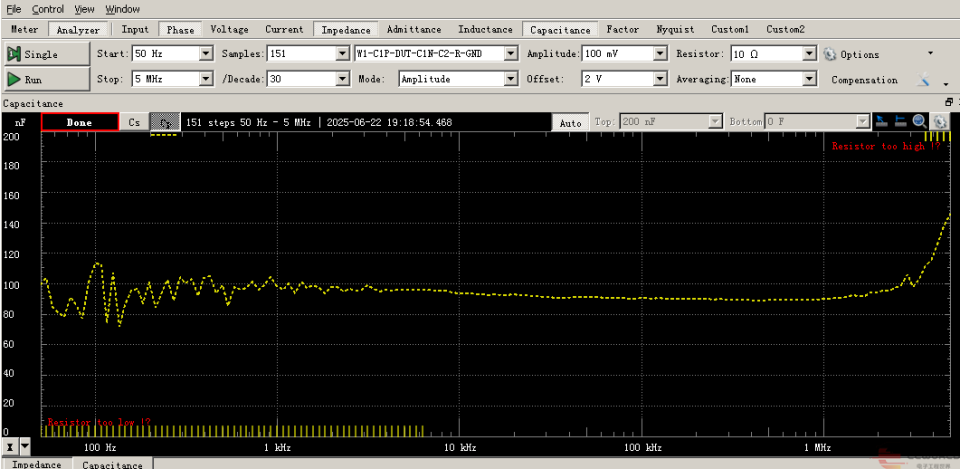Select the Cs series capacitance trace
The image size is (960, 469).
pyautogui.click(x=134, y=122)
